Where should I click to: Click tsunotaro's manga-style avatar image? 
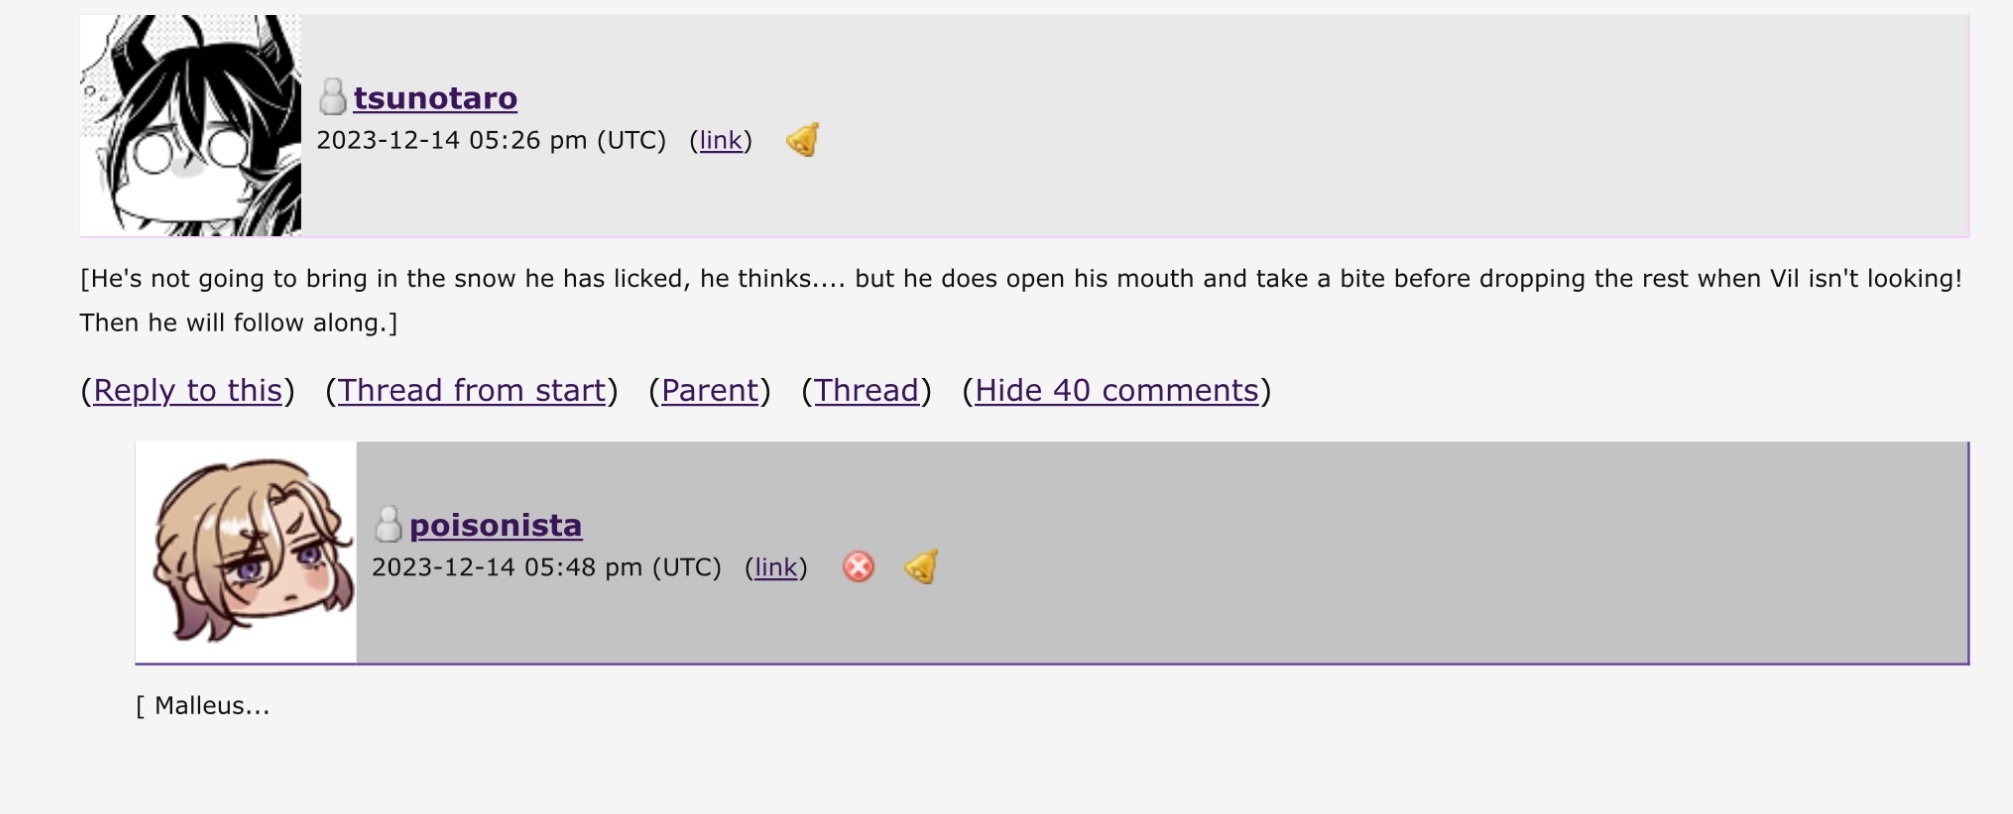[191, 125]
